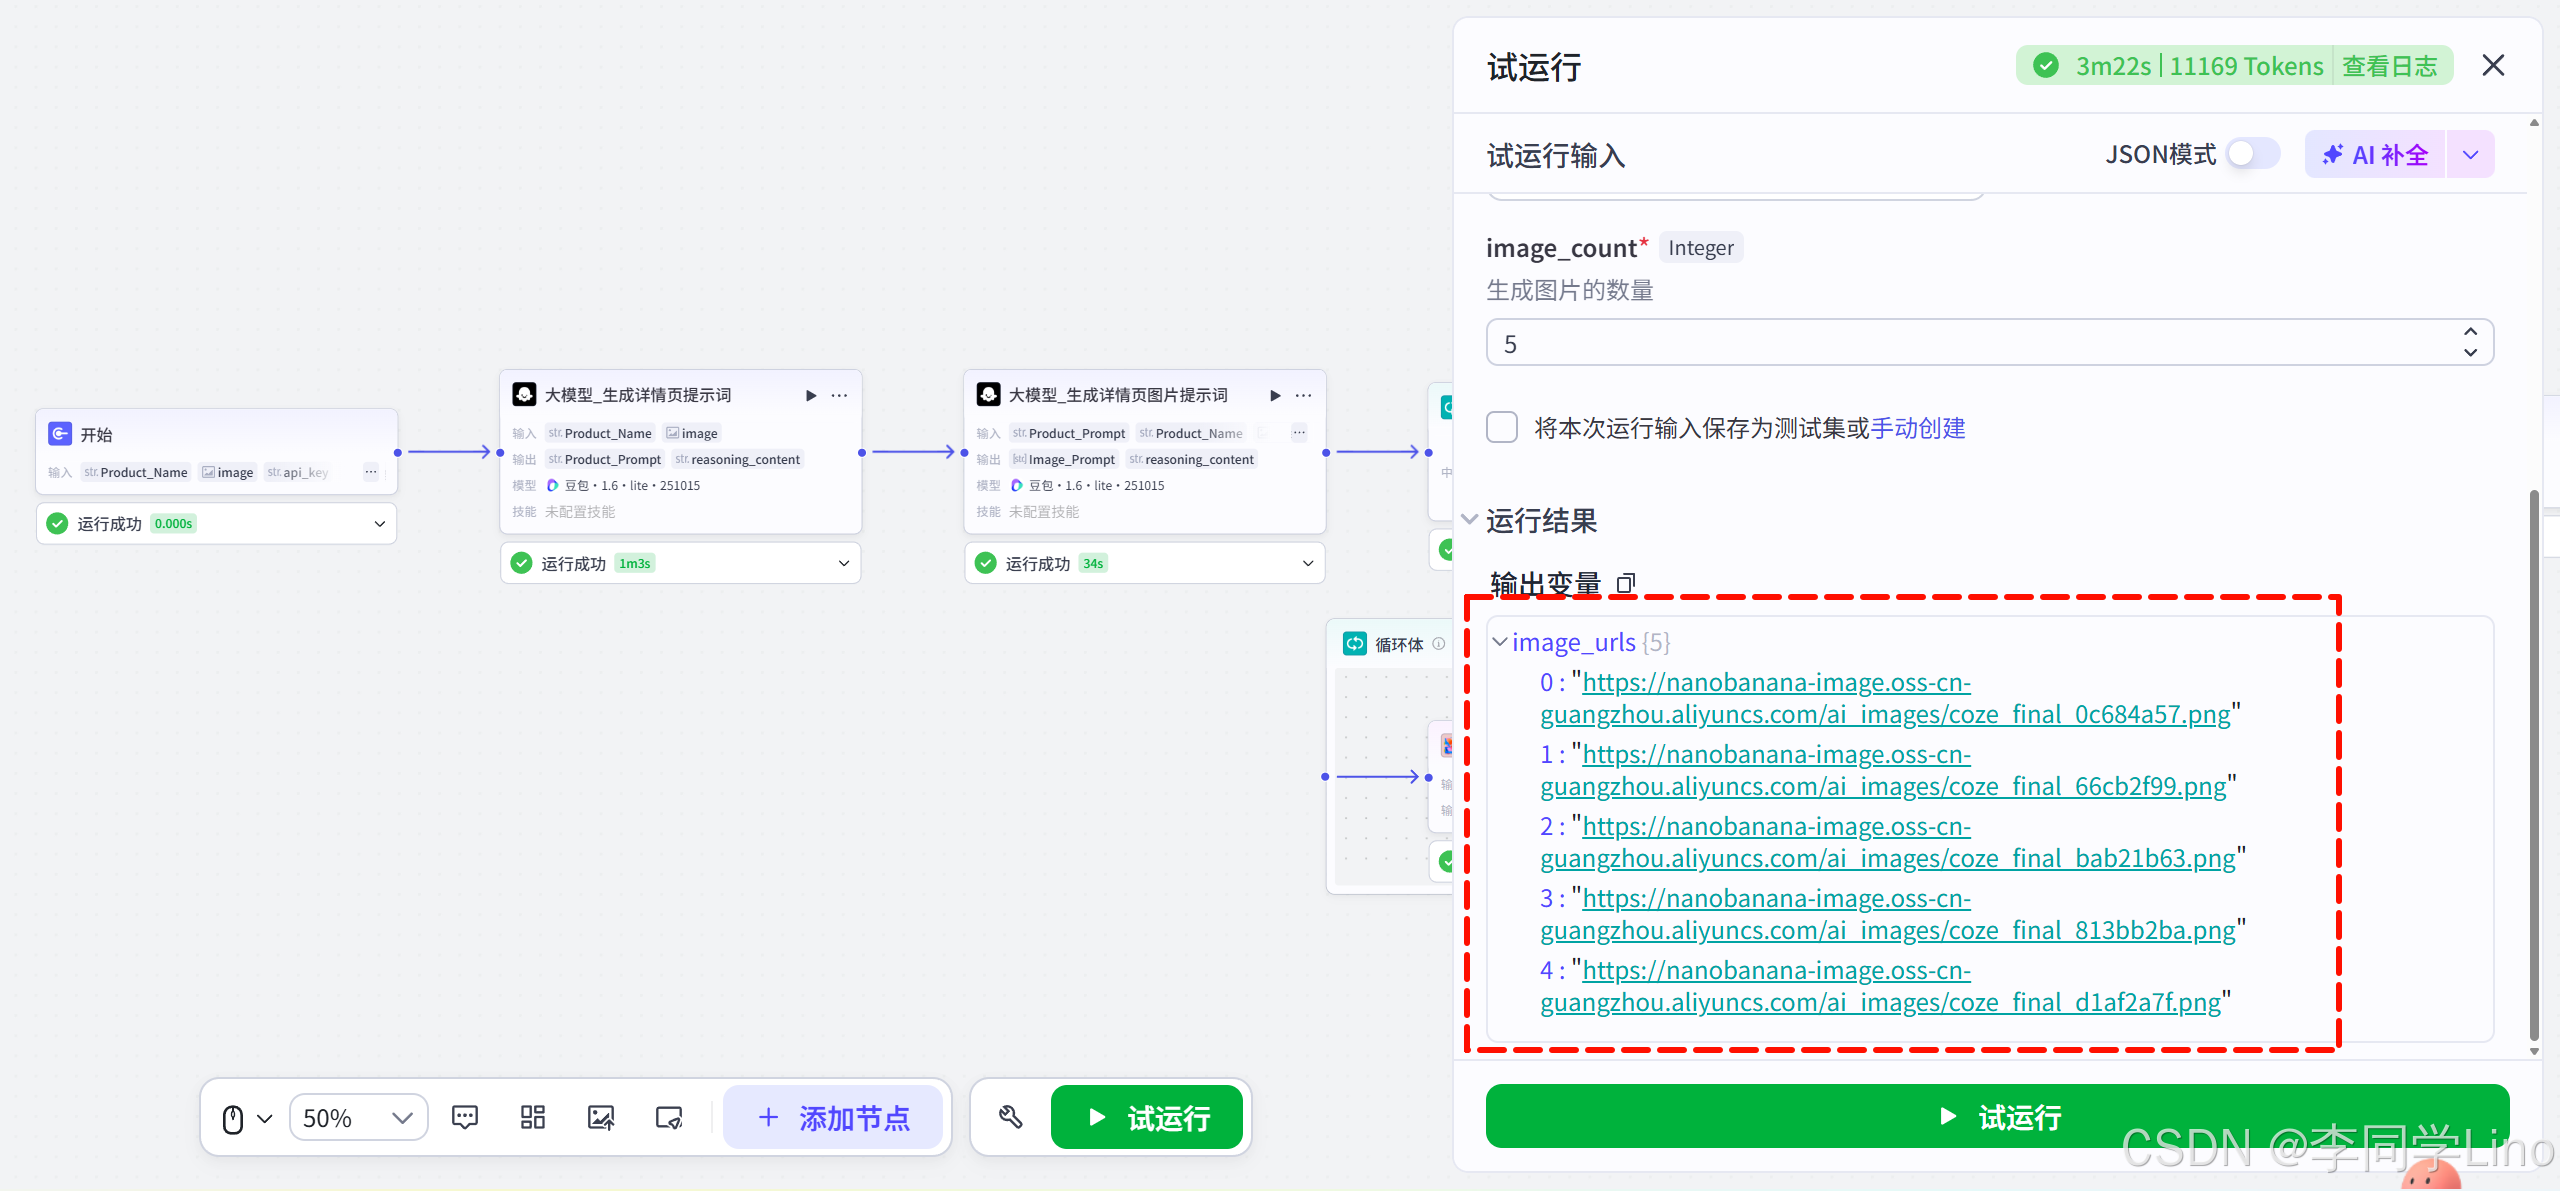
Task: Click the wrench debug icon
Action: pyautogui.click(x=1010, y=1117)
